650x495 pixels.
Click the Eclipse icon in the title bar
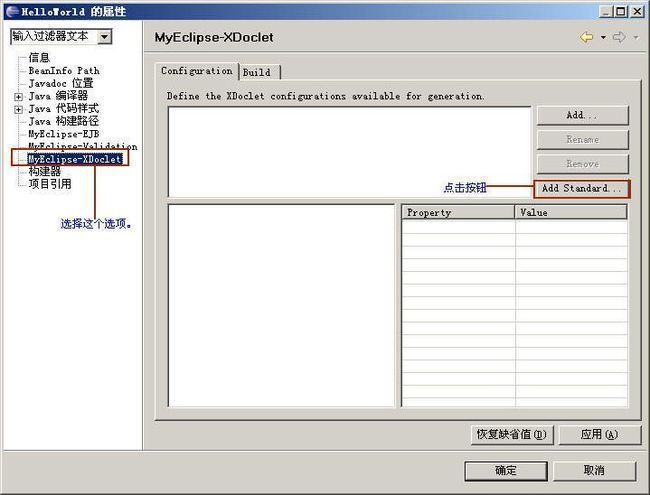coord(12,11)
